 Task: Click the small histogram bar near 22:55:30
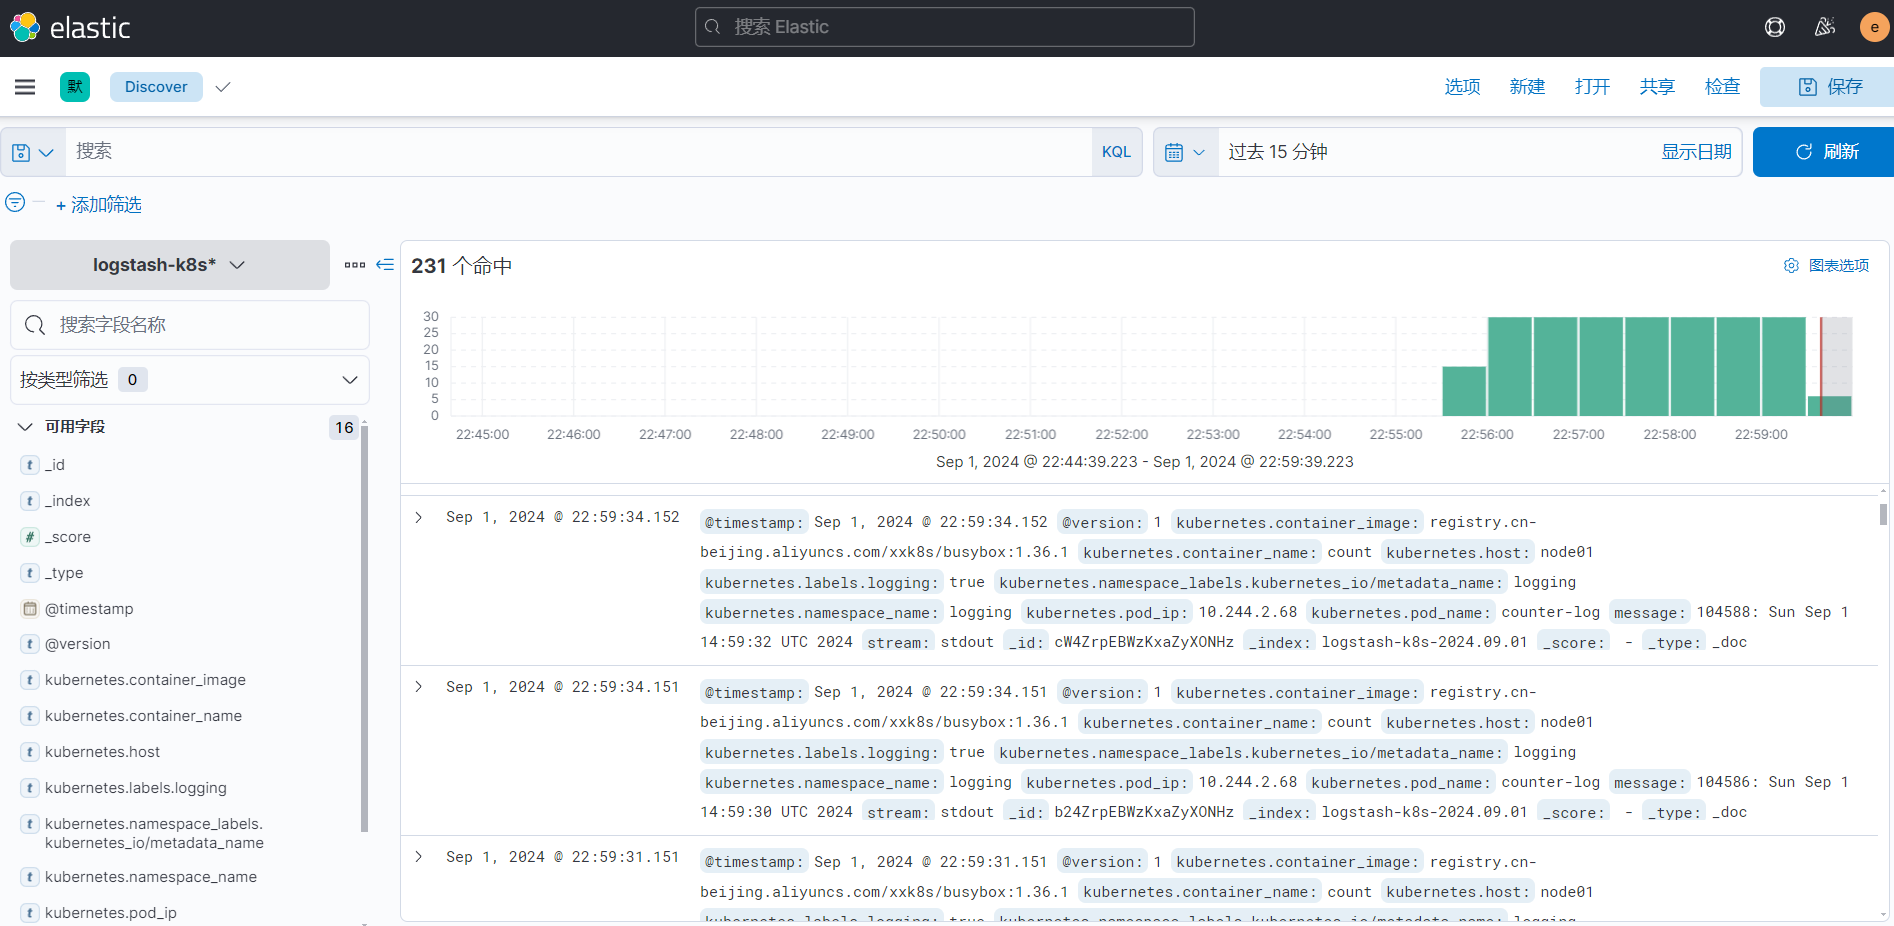[1464, 391]
